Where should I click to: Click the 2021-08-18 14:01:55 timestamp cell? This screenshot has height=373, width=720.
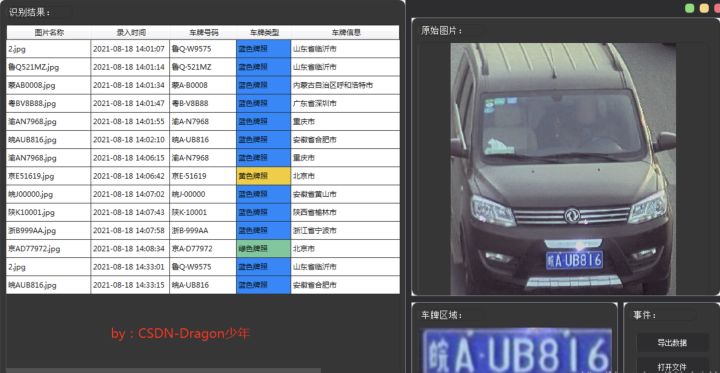130,122
